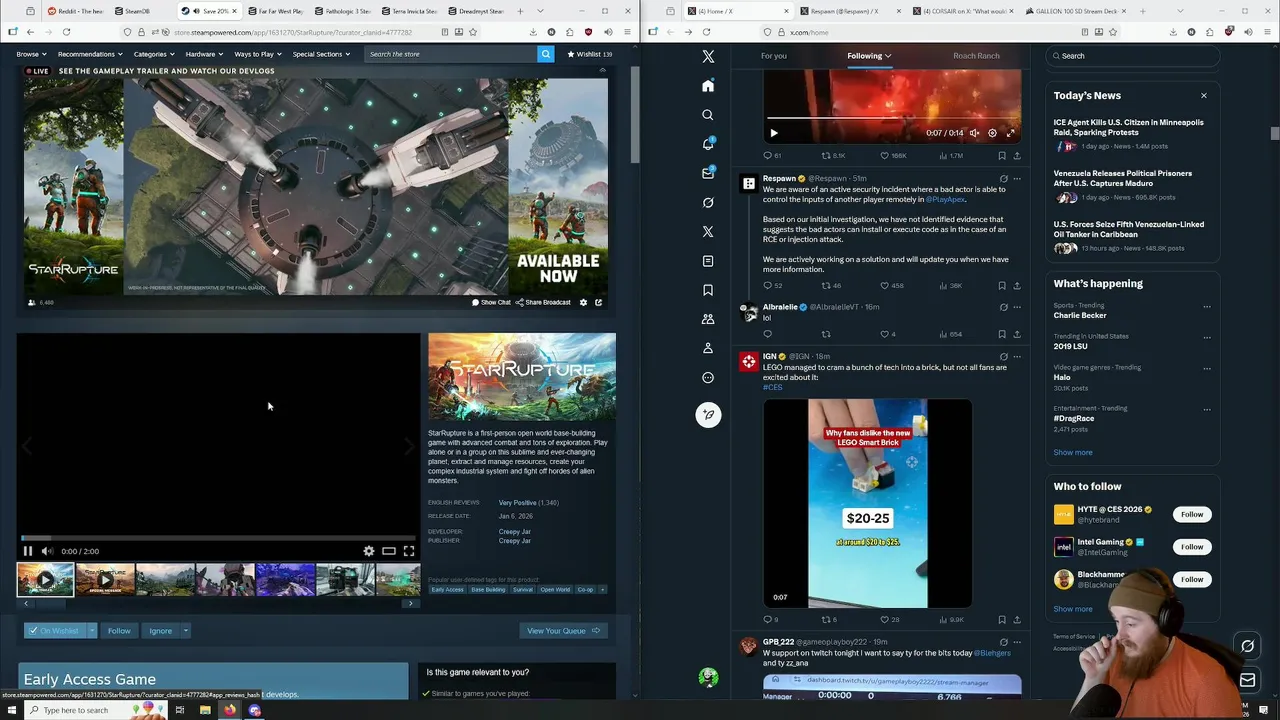Open More circle icon in X sidebar
Viewport: 1280px width, 720px height.
[x=708, y=377]
